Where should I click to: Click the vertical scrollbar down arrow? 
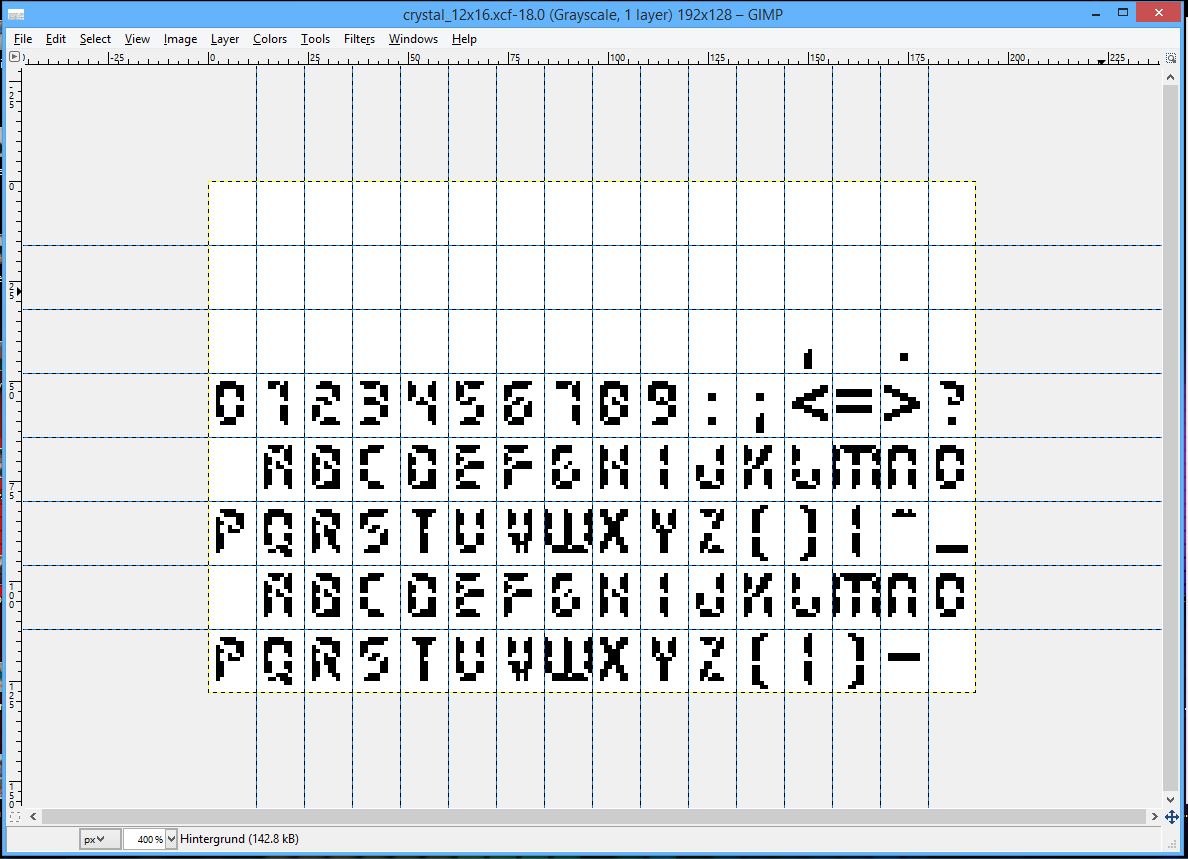click(x=1171, y=800)
